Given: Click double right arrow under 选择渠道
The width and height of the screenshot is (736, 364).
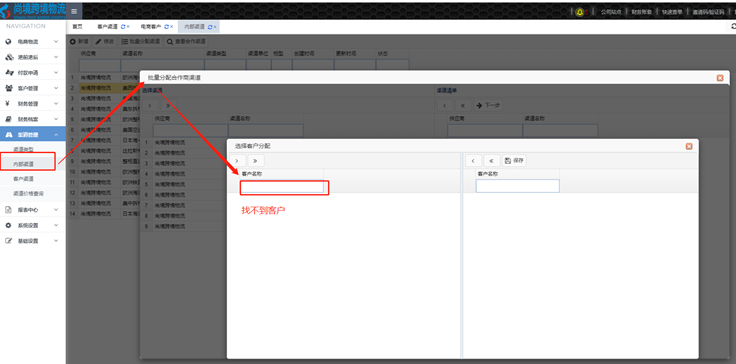Looking at the screenshot, I should tap(169, 105).
